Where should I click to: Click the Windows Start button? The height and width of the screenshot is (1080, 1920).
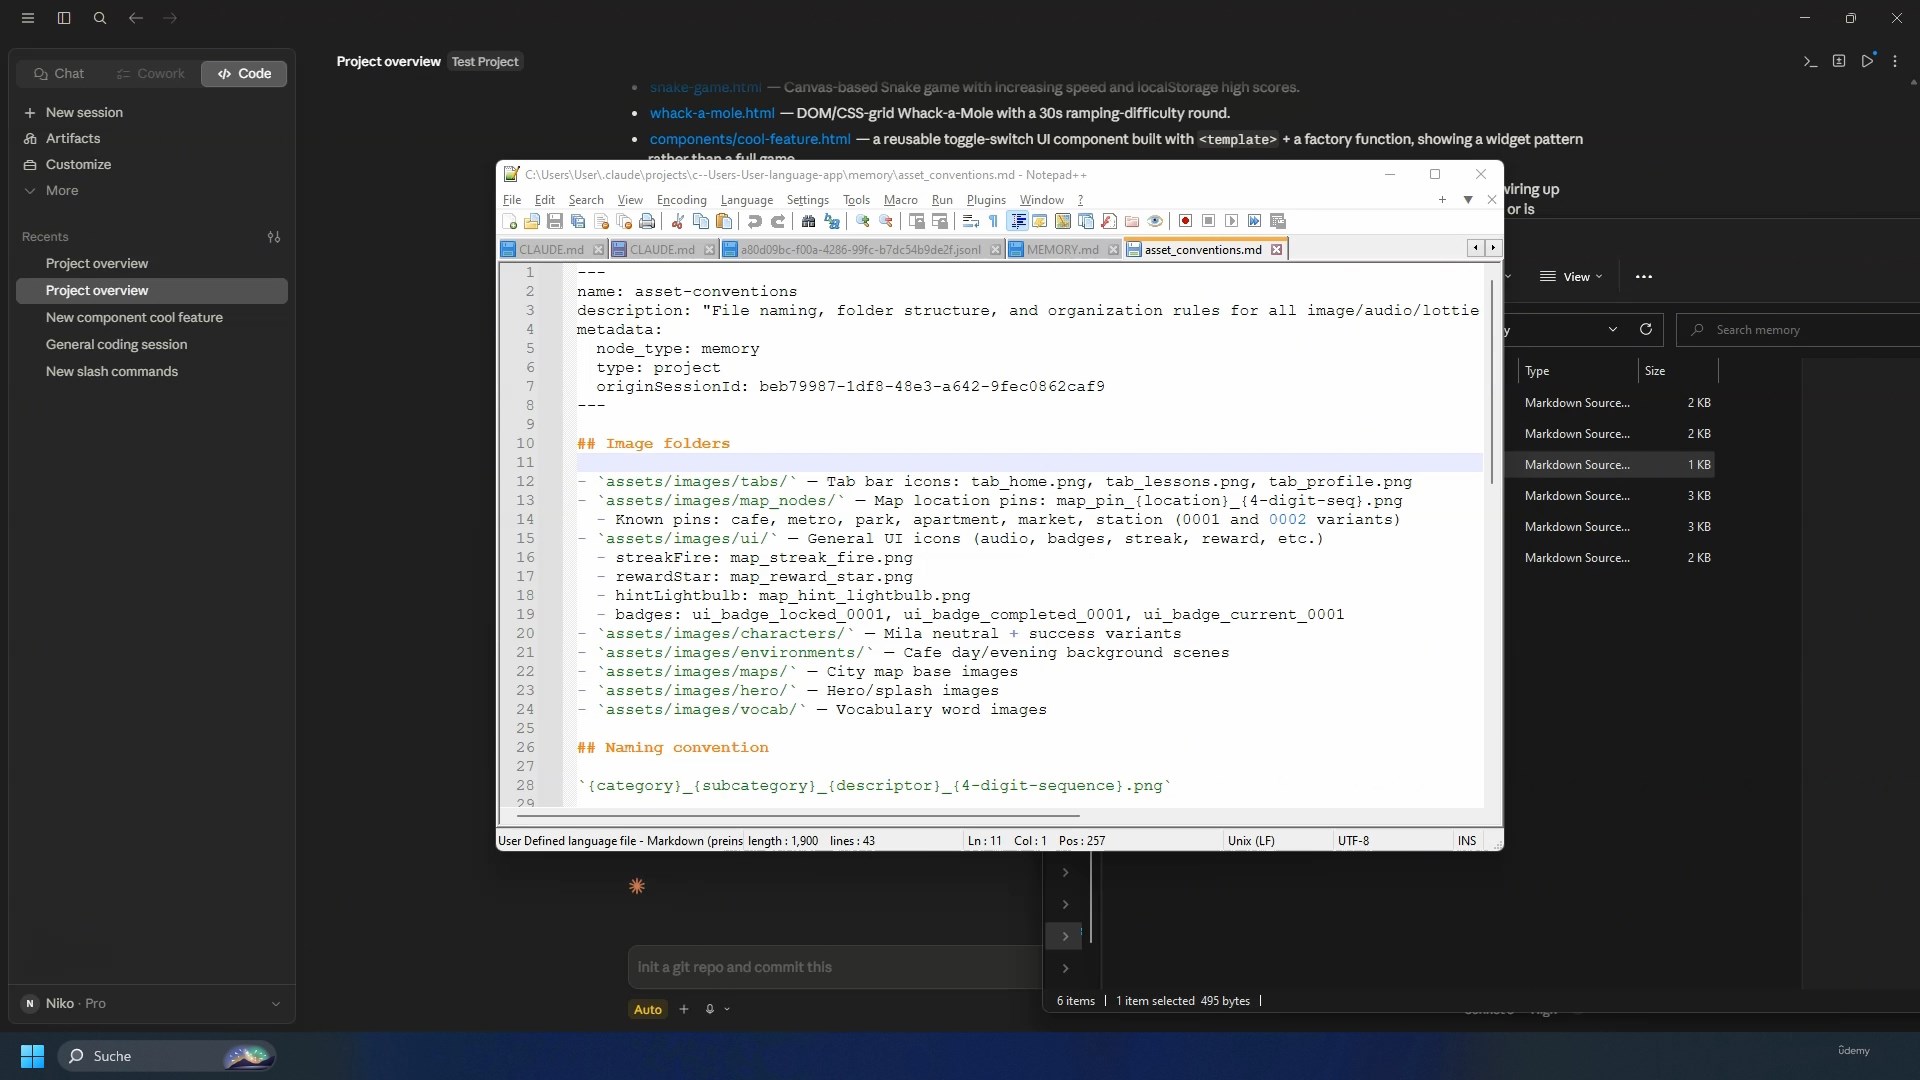point(32,1056)
